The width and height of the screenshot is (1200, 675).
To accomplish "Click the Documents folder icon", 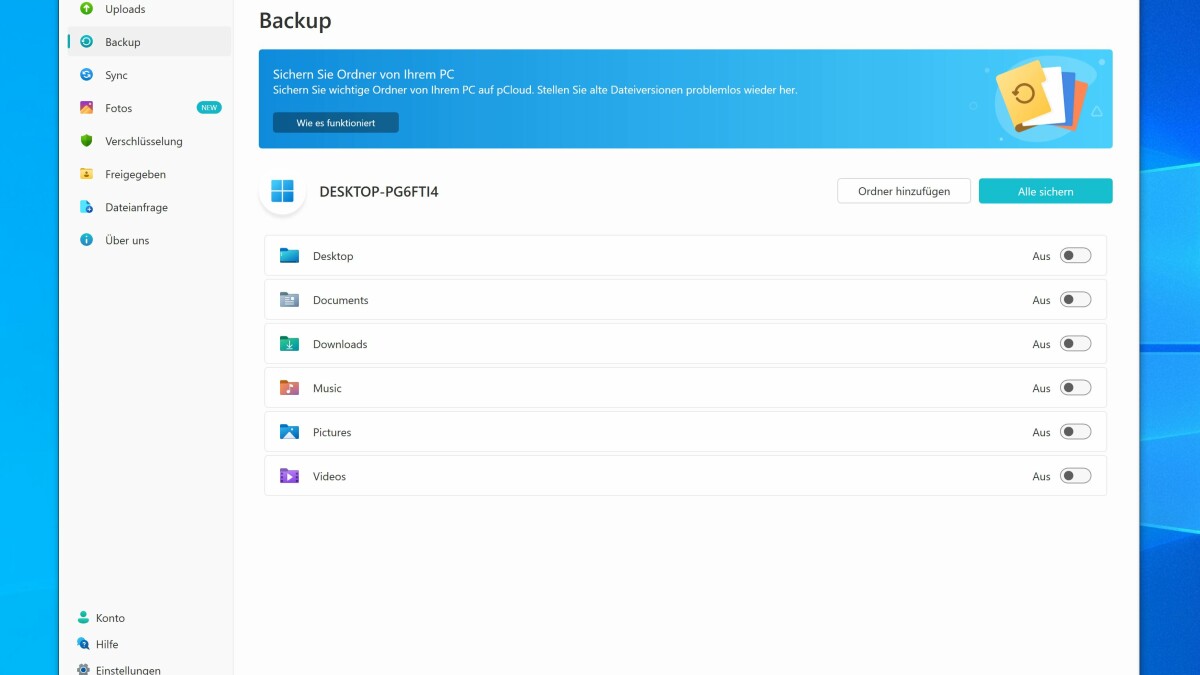I will pos(289,300).
